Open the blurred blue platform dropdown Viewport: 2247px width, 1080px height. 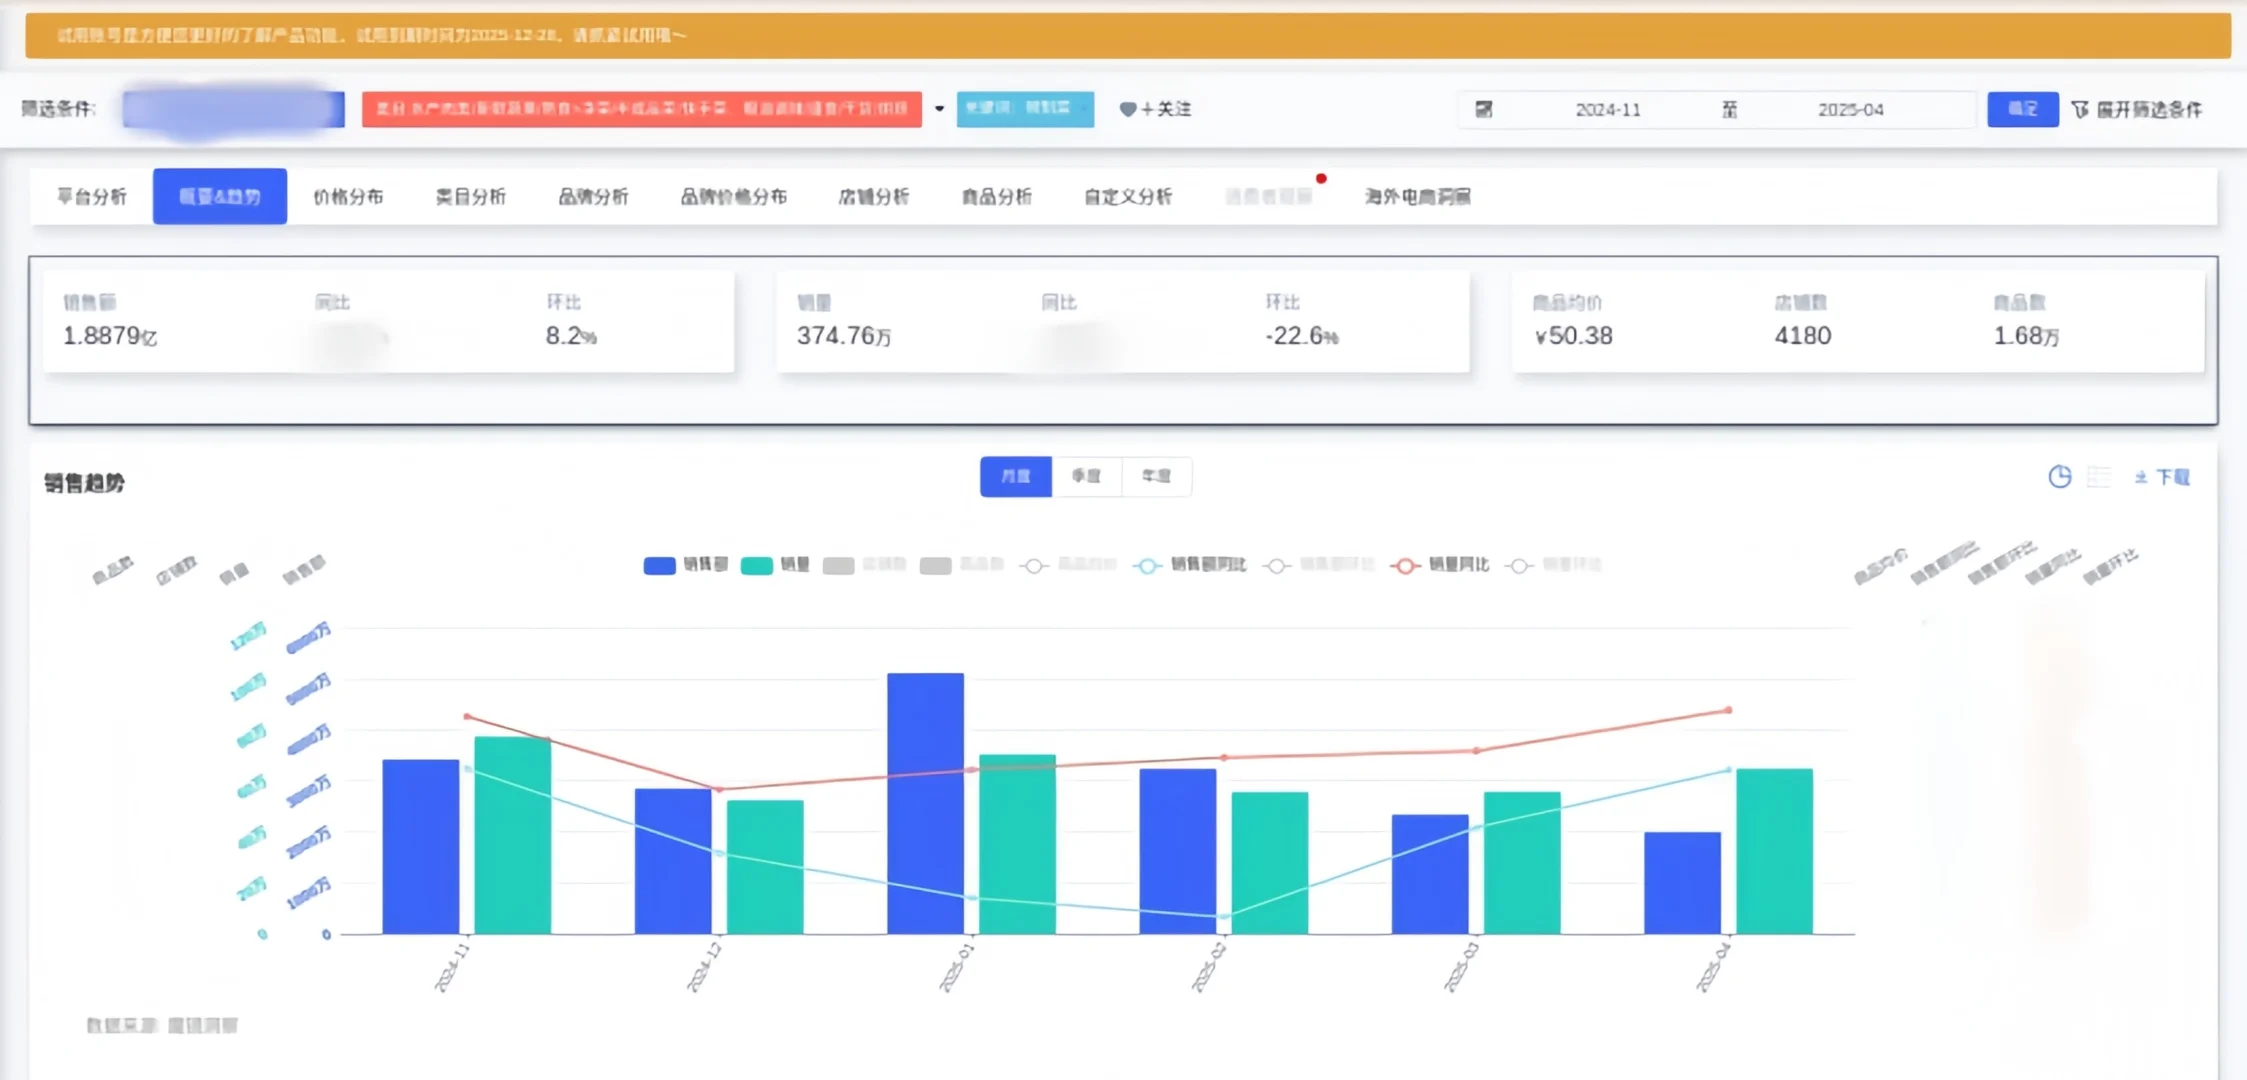click(233, 109)
